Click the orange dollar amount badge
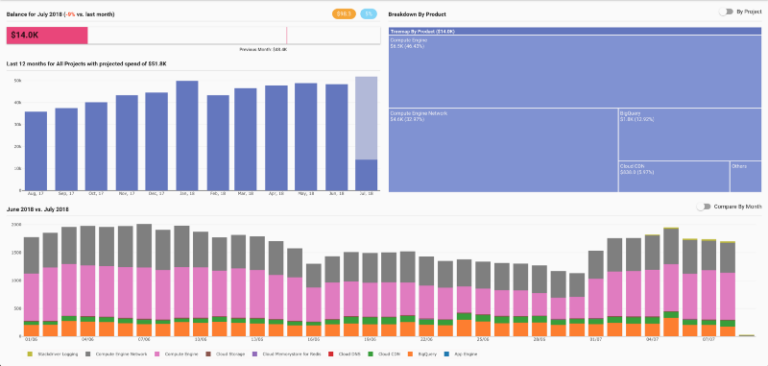This screenshot has width=768, height=366. [x=344, y=14]
